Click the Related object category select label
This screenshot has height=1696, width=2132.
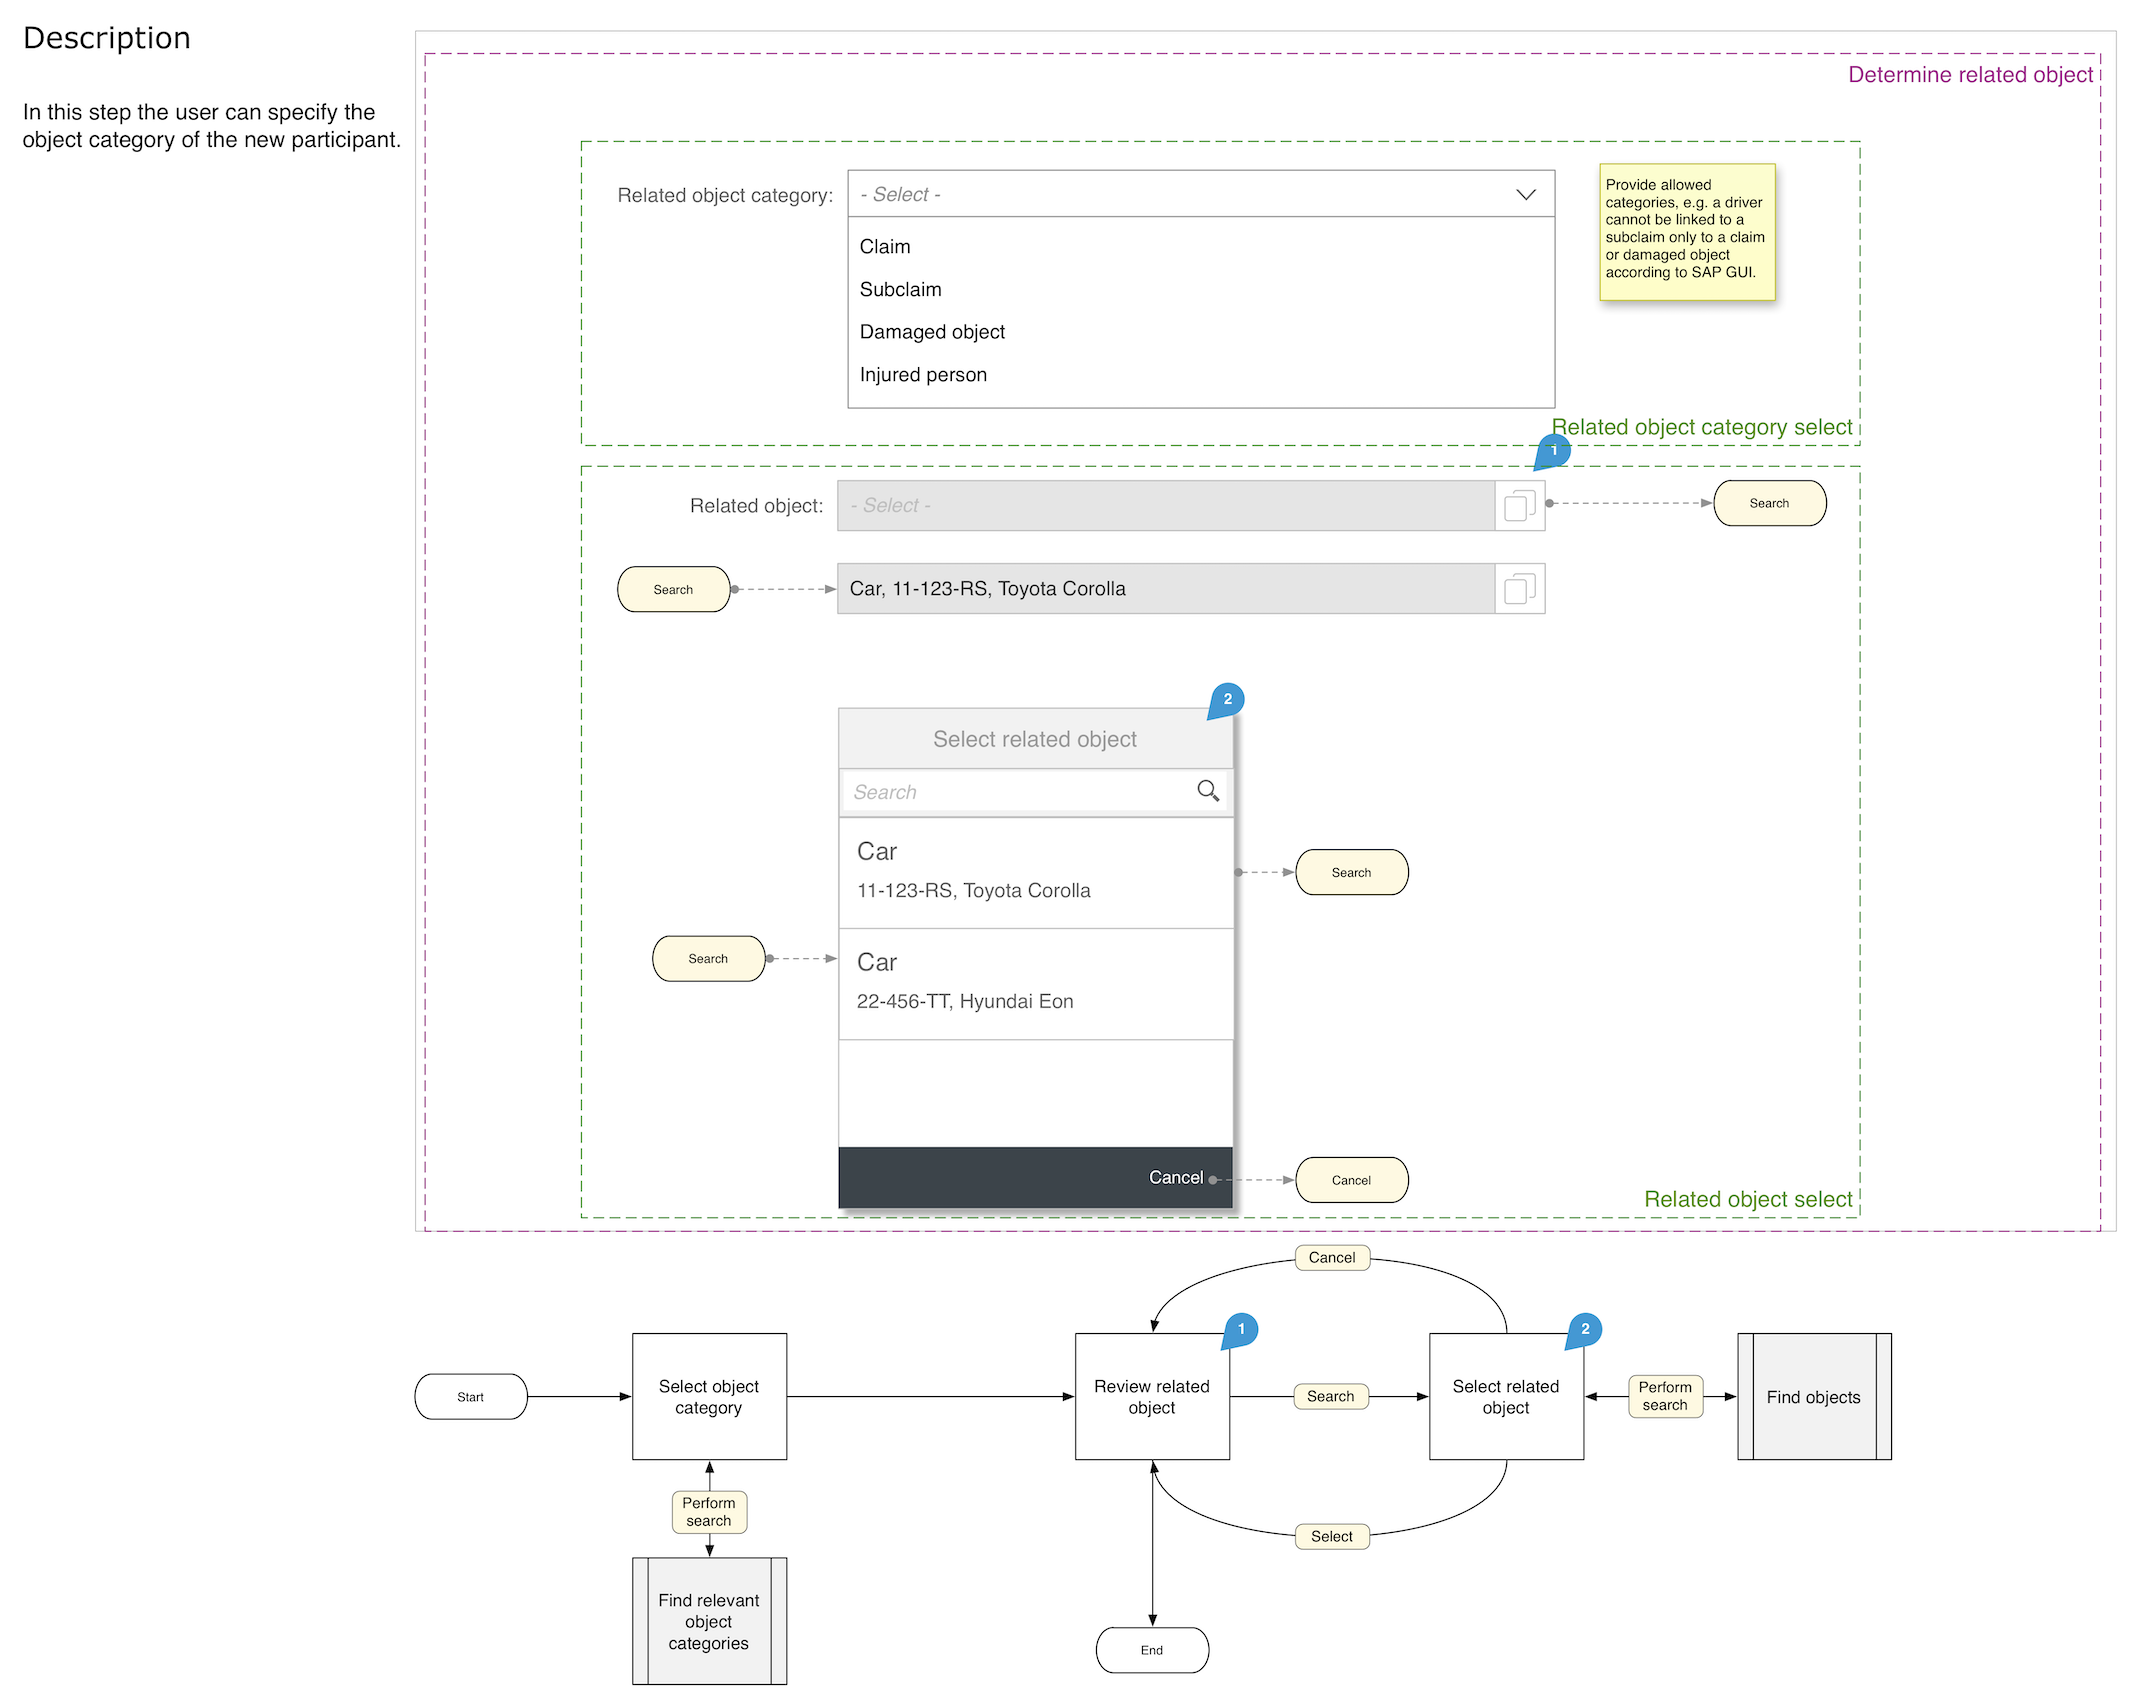pyautogui.click(x=1702, y=427)
